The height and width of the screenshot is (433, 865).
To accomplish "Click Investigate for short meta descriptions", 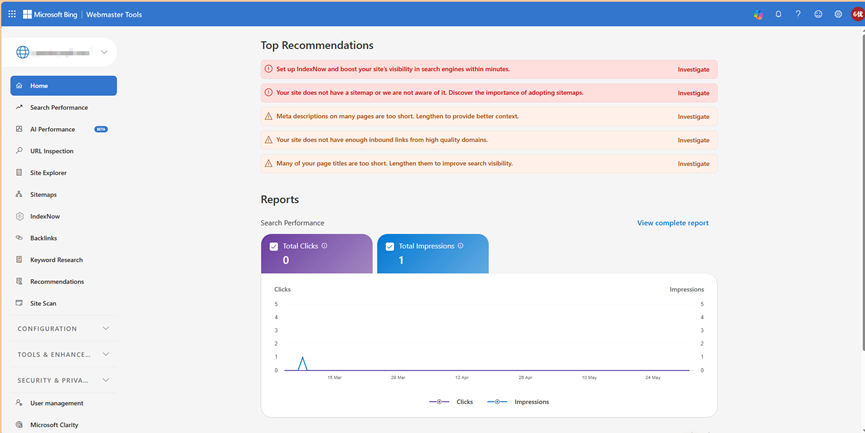I will 693,117.
